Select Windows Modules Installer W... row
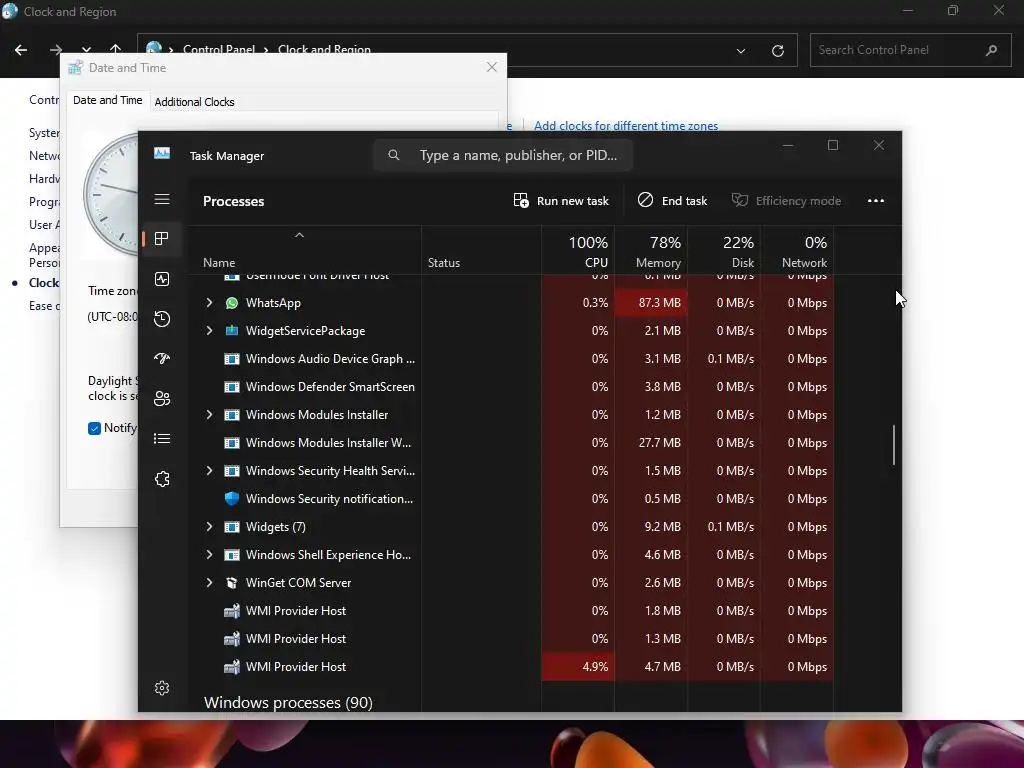Screen dimensions: 1024x768 coord(511,443)
